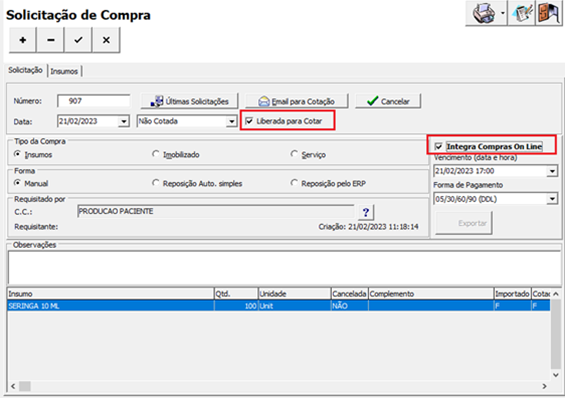Click the Complemento column header
This screenshot has height=398, width=565.
pos(431,294)
